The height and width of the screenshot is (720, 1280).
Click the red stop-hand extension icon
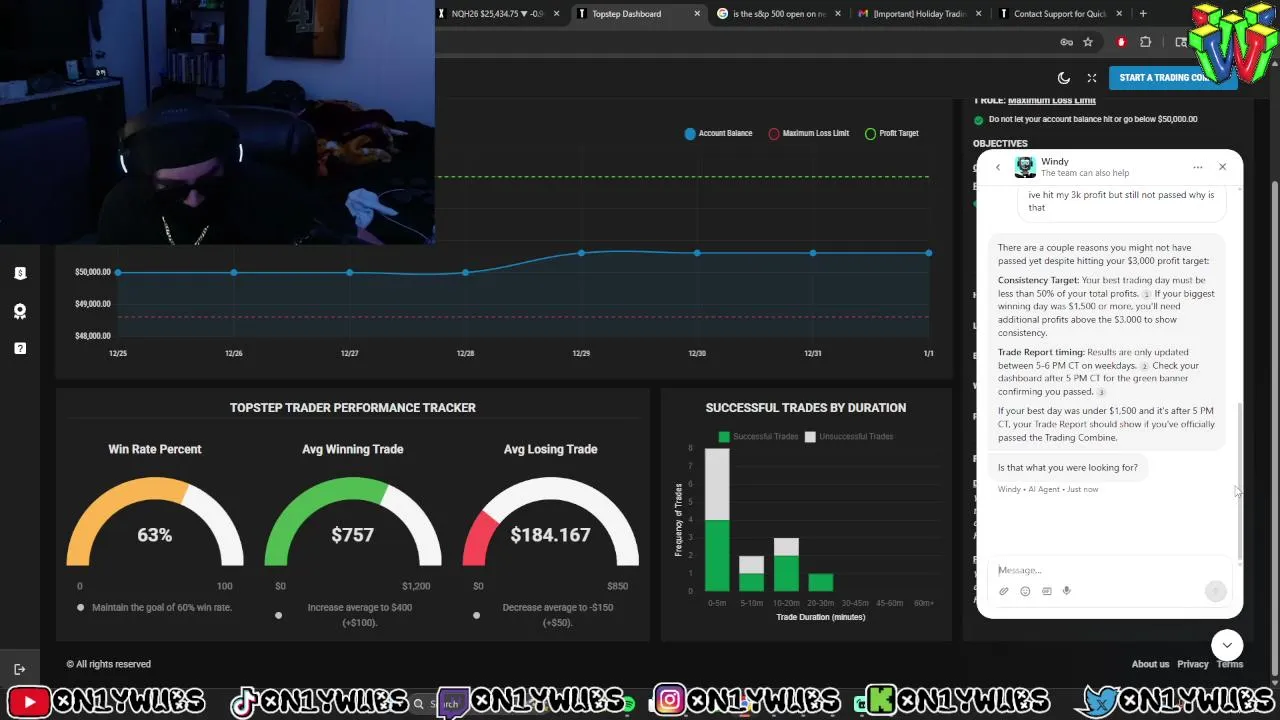tap(1121, 42)
